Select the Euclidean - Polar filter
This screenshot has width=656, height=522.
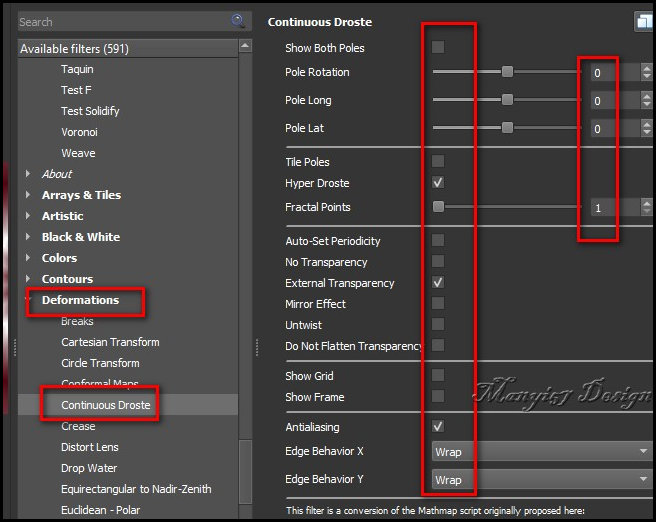coord(100,509)
